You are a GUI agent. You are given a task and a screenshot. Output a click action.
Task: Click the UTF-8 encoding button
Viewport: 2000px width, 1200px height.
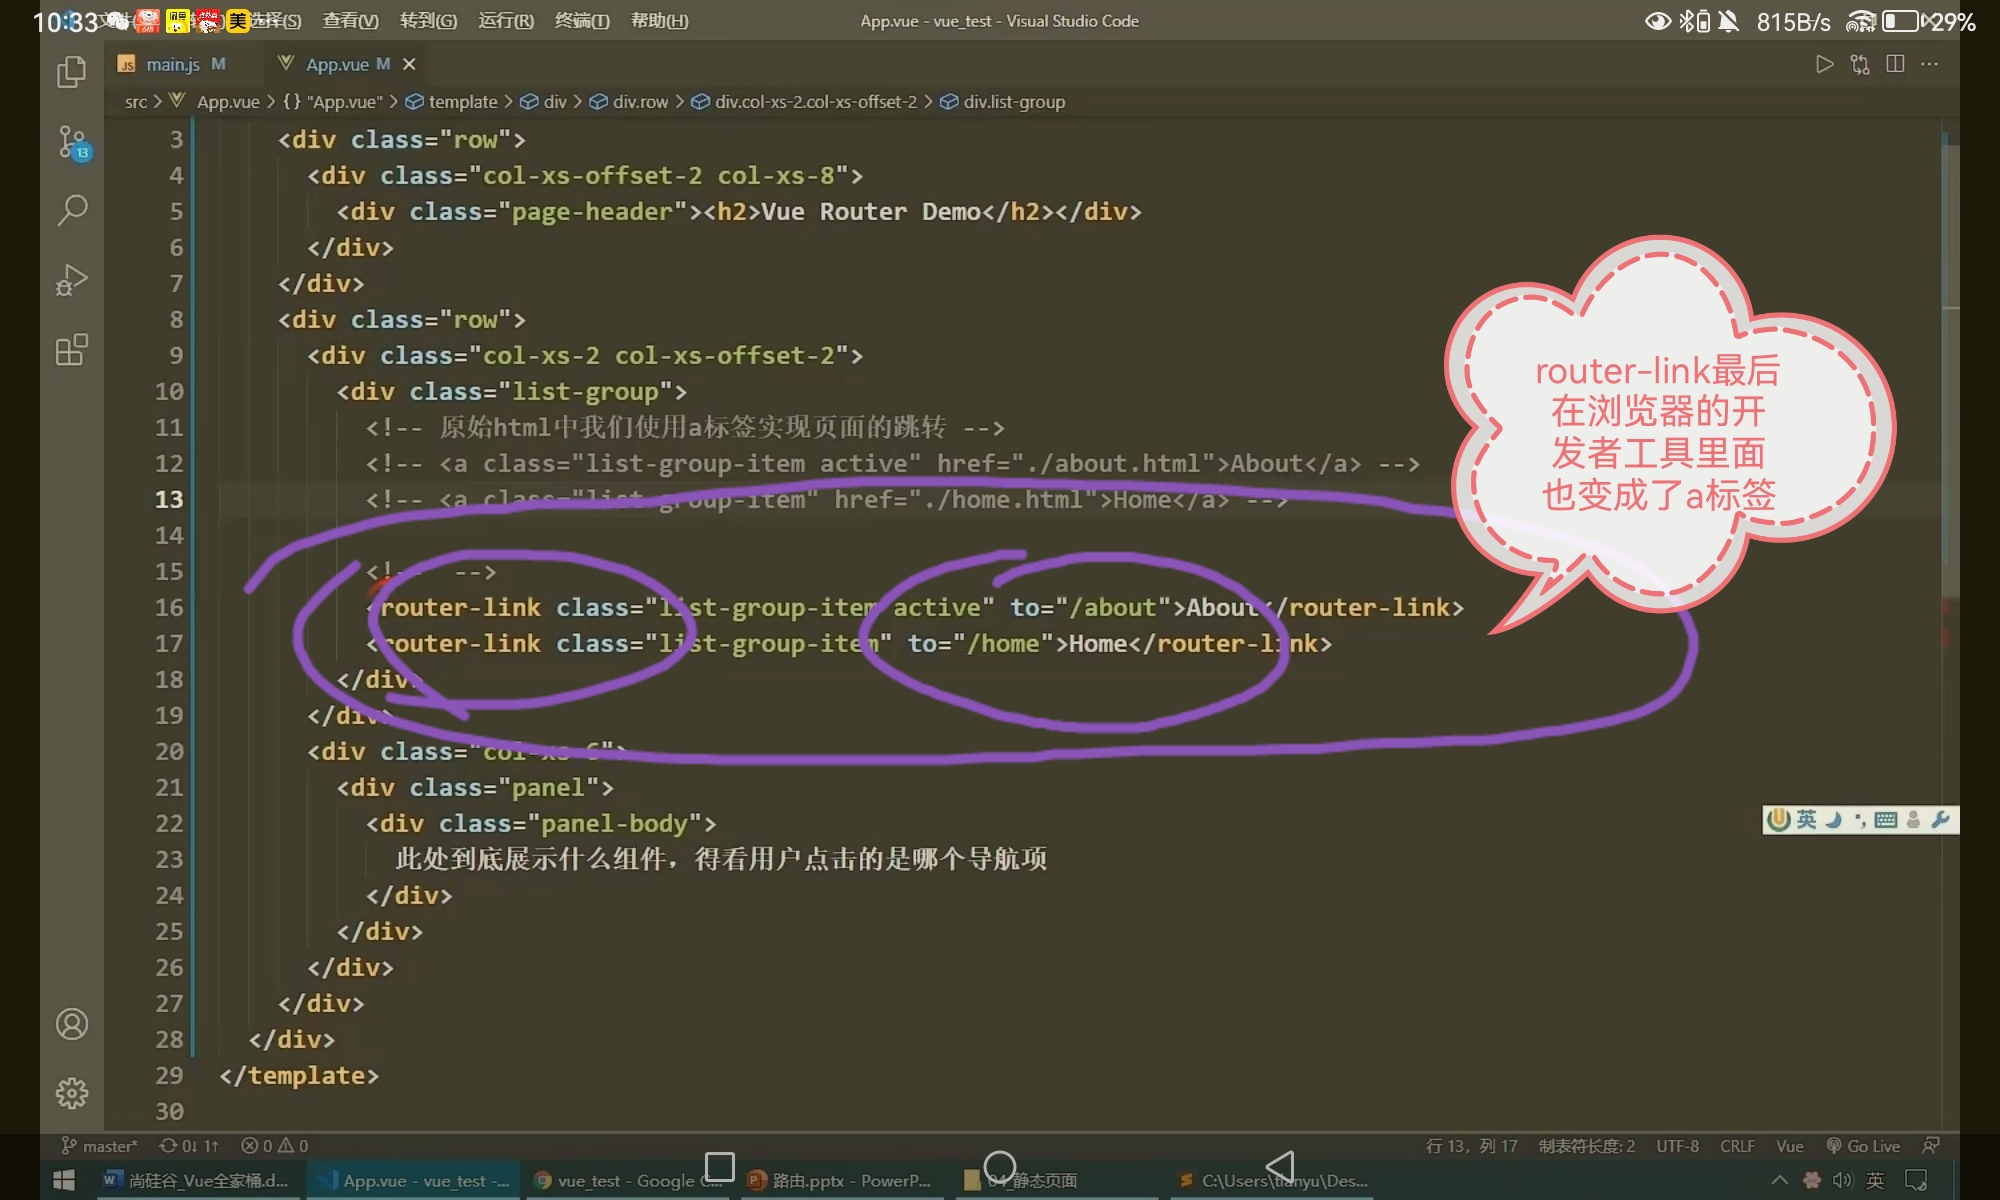[x=1677, y=1146]
